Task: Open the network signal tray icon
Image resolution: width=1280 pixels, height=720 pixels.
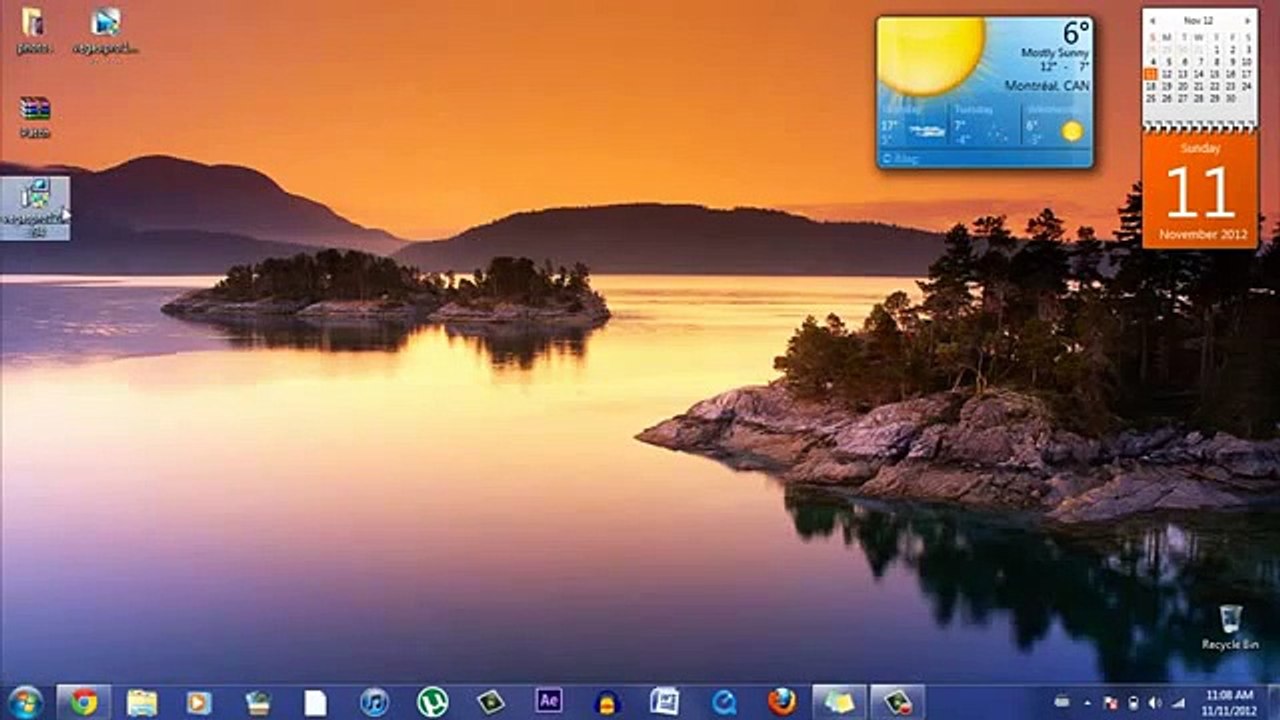Action: tap(1178, 702)
